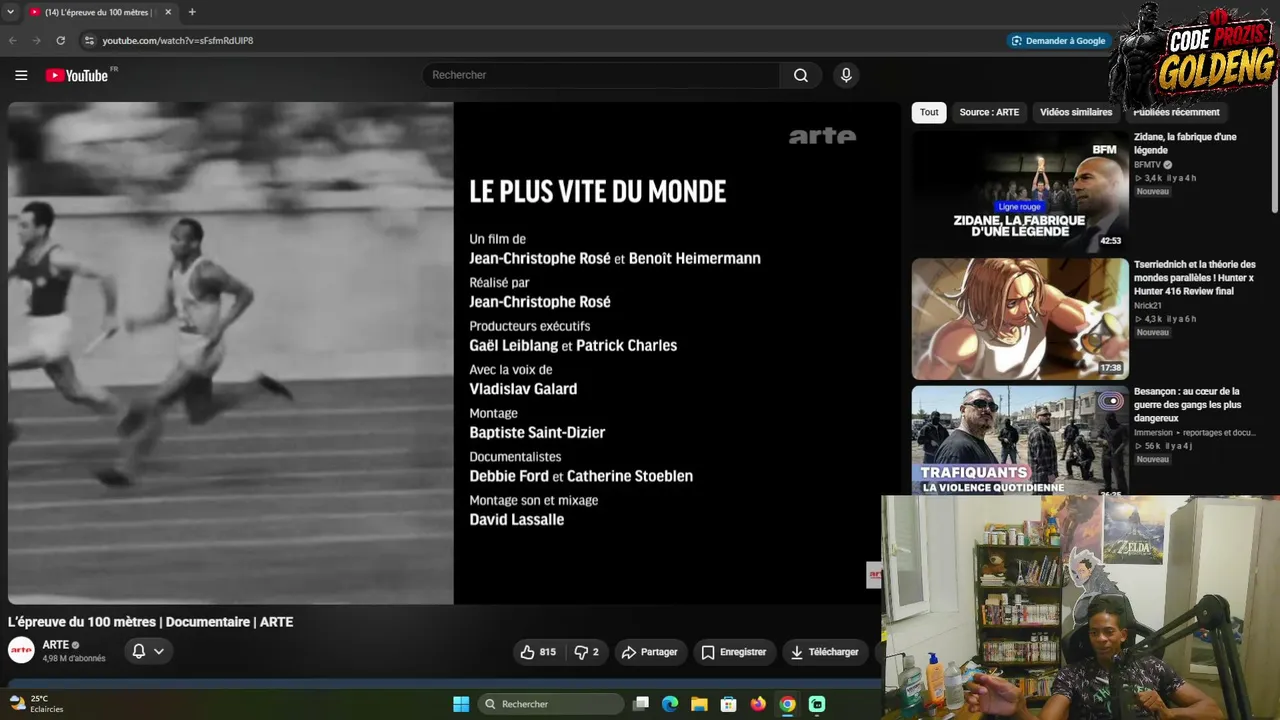Image resolution: width=1280 pixels, height=720 pixels.
Task: Start voice search with the microphone icon
Action: tap(846, 75)
